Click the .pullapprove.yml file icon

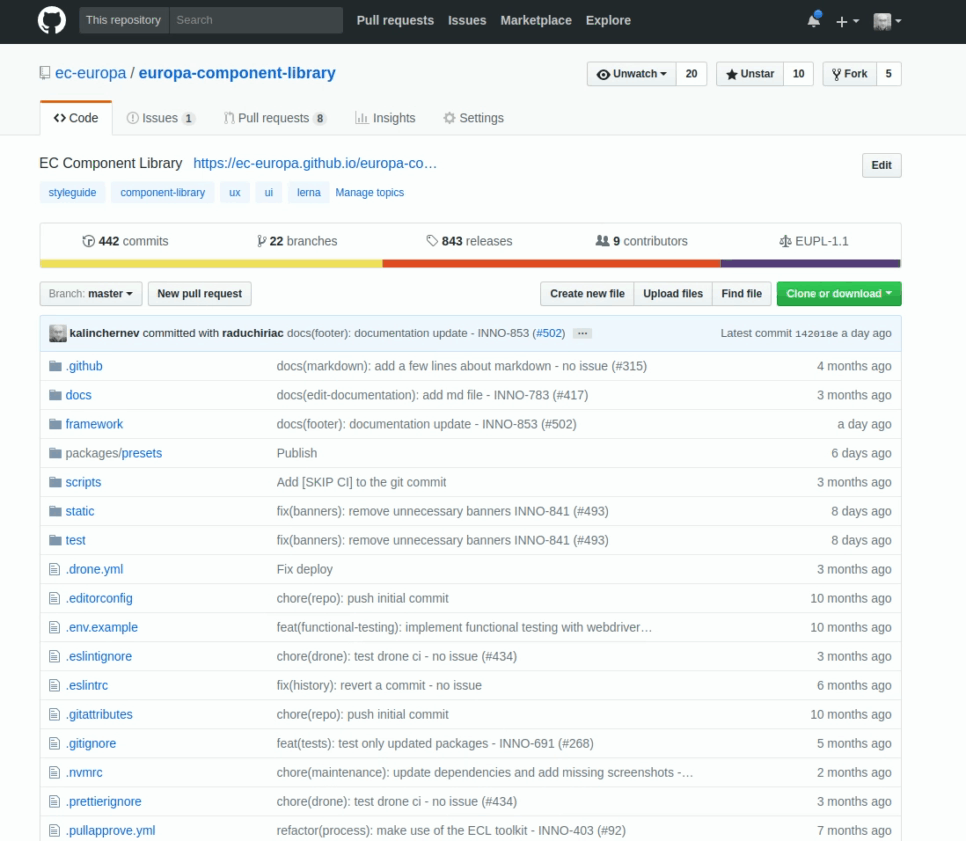55,830
